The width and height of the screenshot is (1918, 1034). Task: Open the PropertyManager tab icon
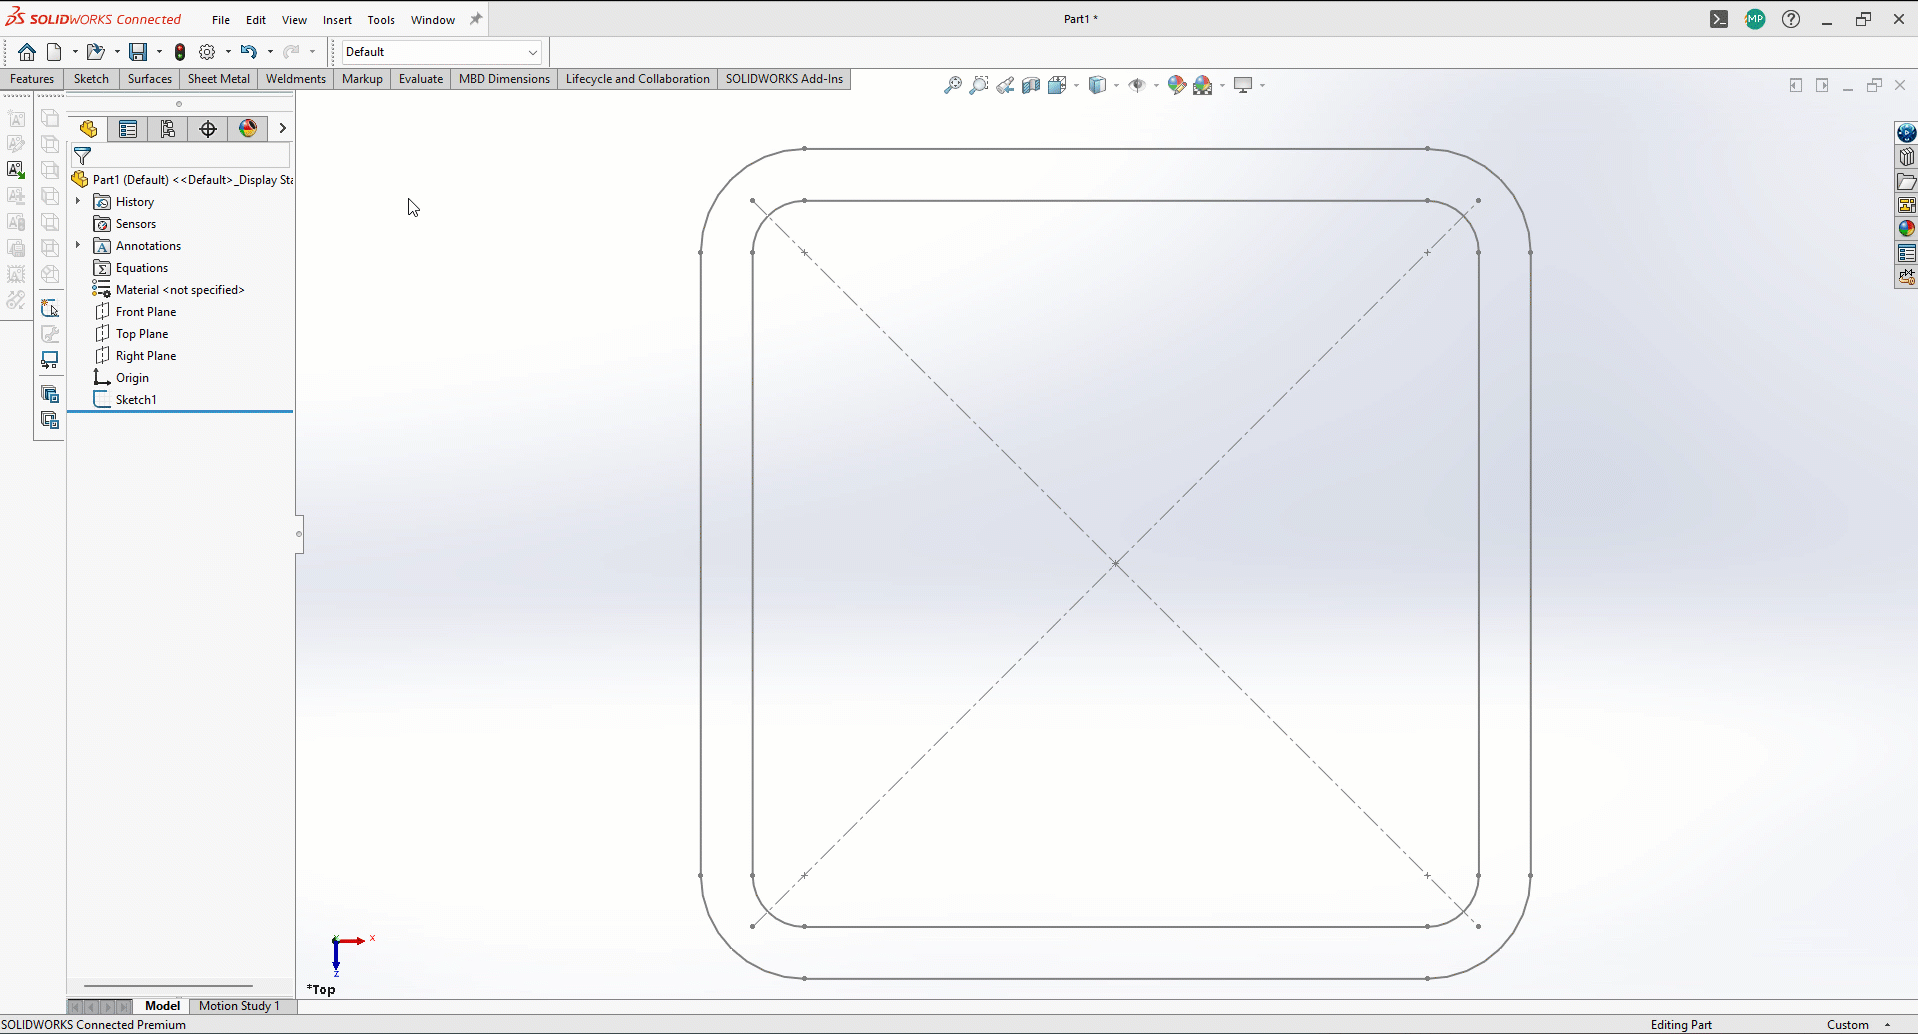pos(128,128)
